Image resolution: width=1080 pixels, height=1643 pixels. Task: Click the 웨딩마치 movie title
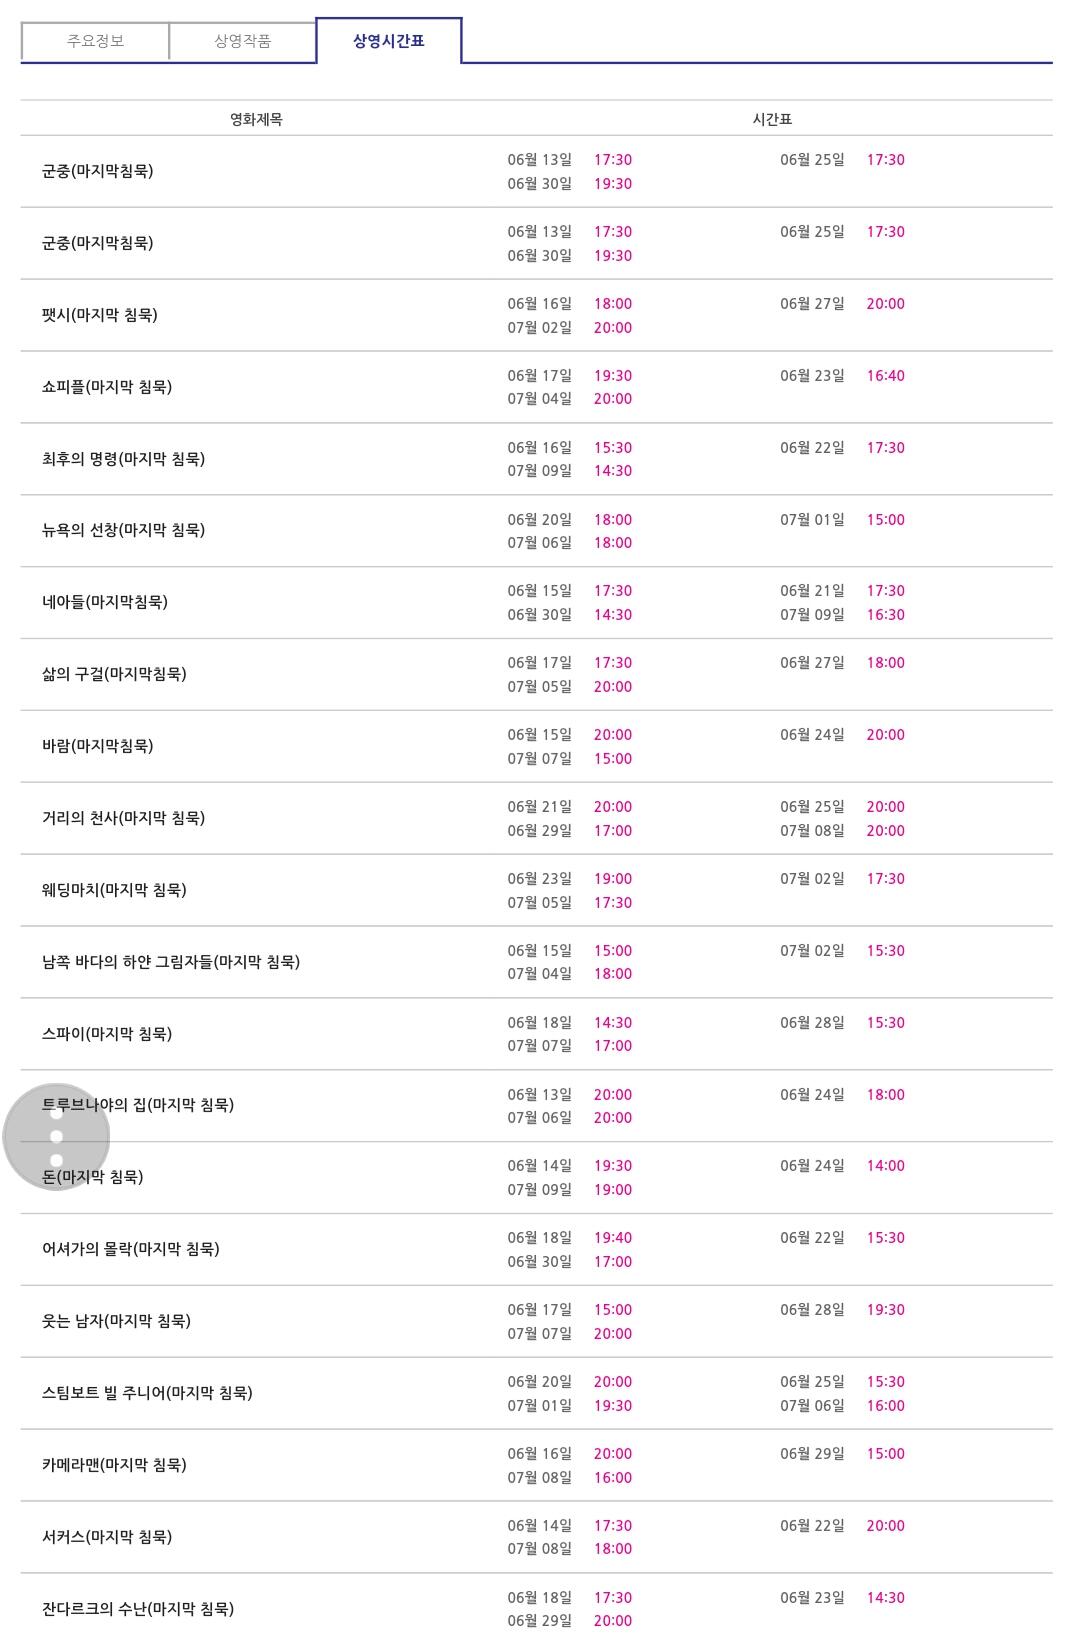click(x=114, y=890)
